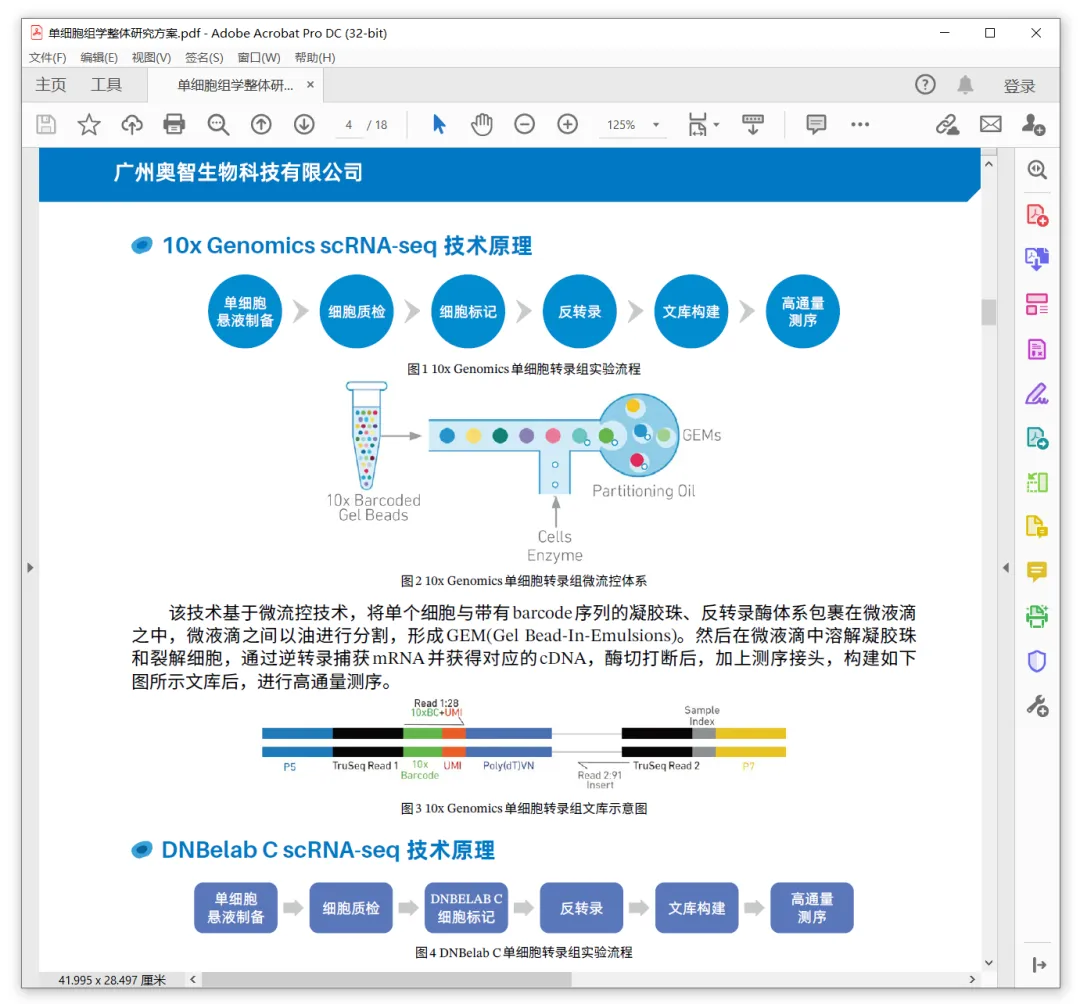Viewport: 1080px width, 1004px height.
Task: Zoom out with minus circle
Action: tap(524, 125)
